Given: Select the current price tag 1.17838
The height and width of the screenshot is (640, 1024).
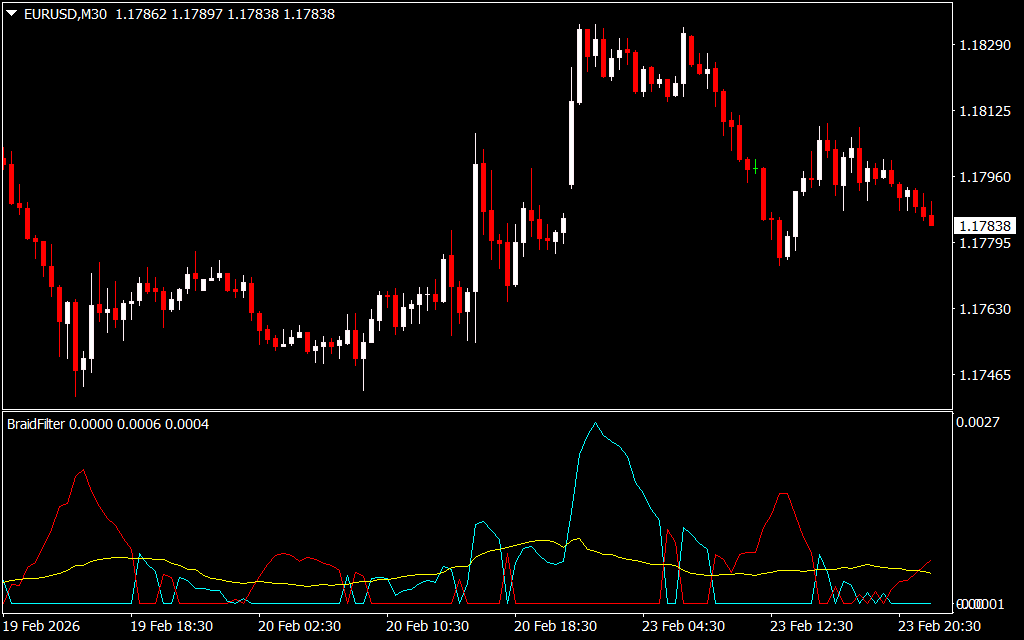Looking at the screenshot, I should pos(985,226).
